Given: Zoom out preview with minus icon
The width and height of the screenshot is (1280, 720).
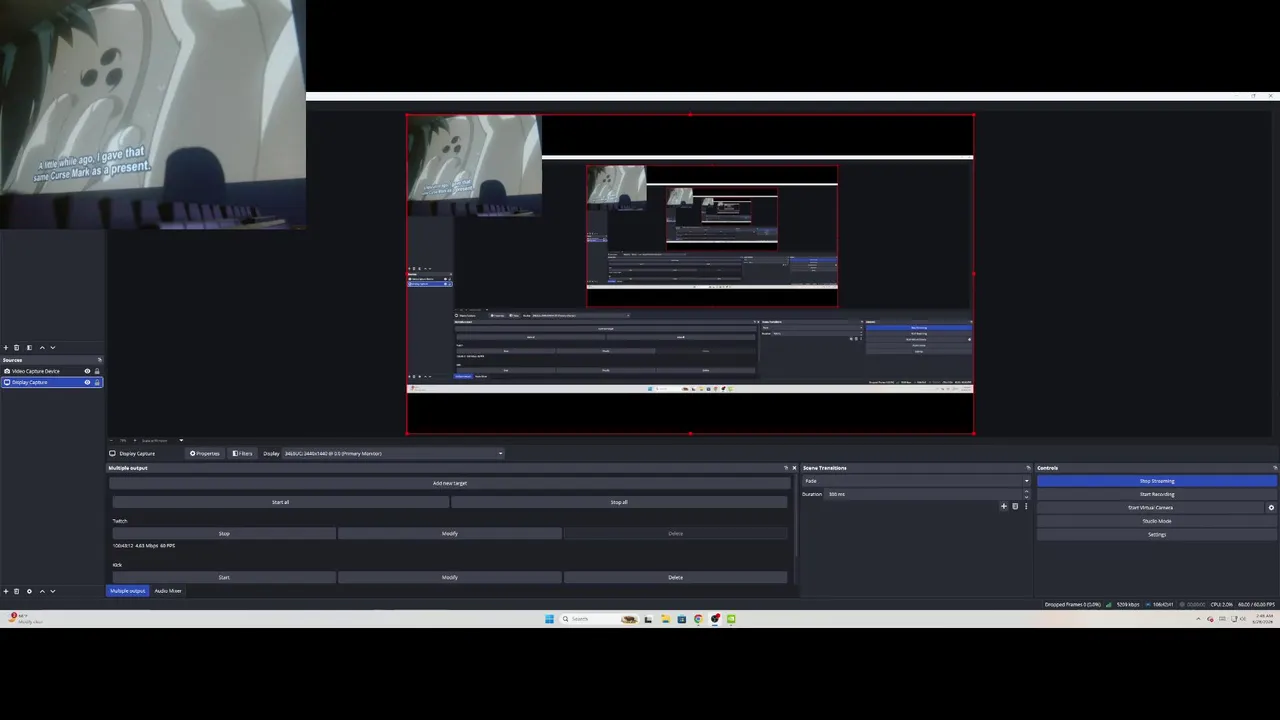Looking at the screenshot, I should 111,440.
